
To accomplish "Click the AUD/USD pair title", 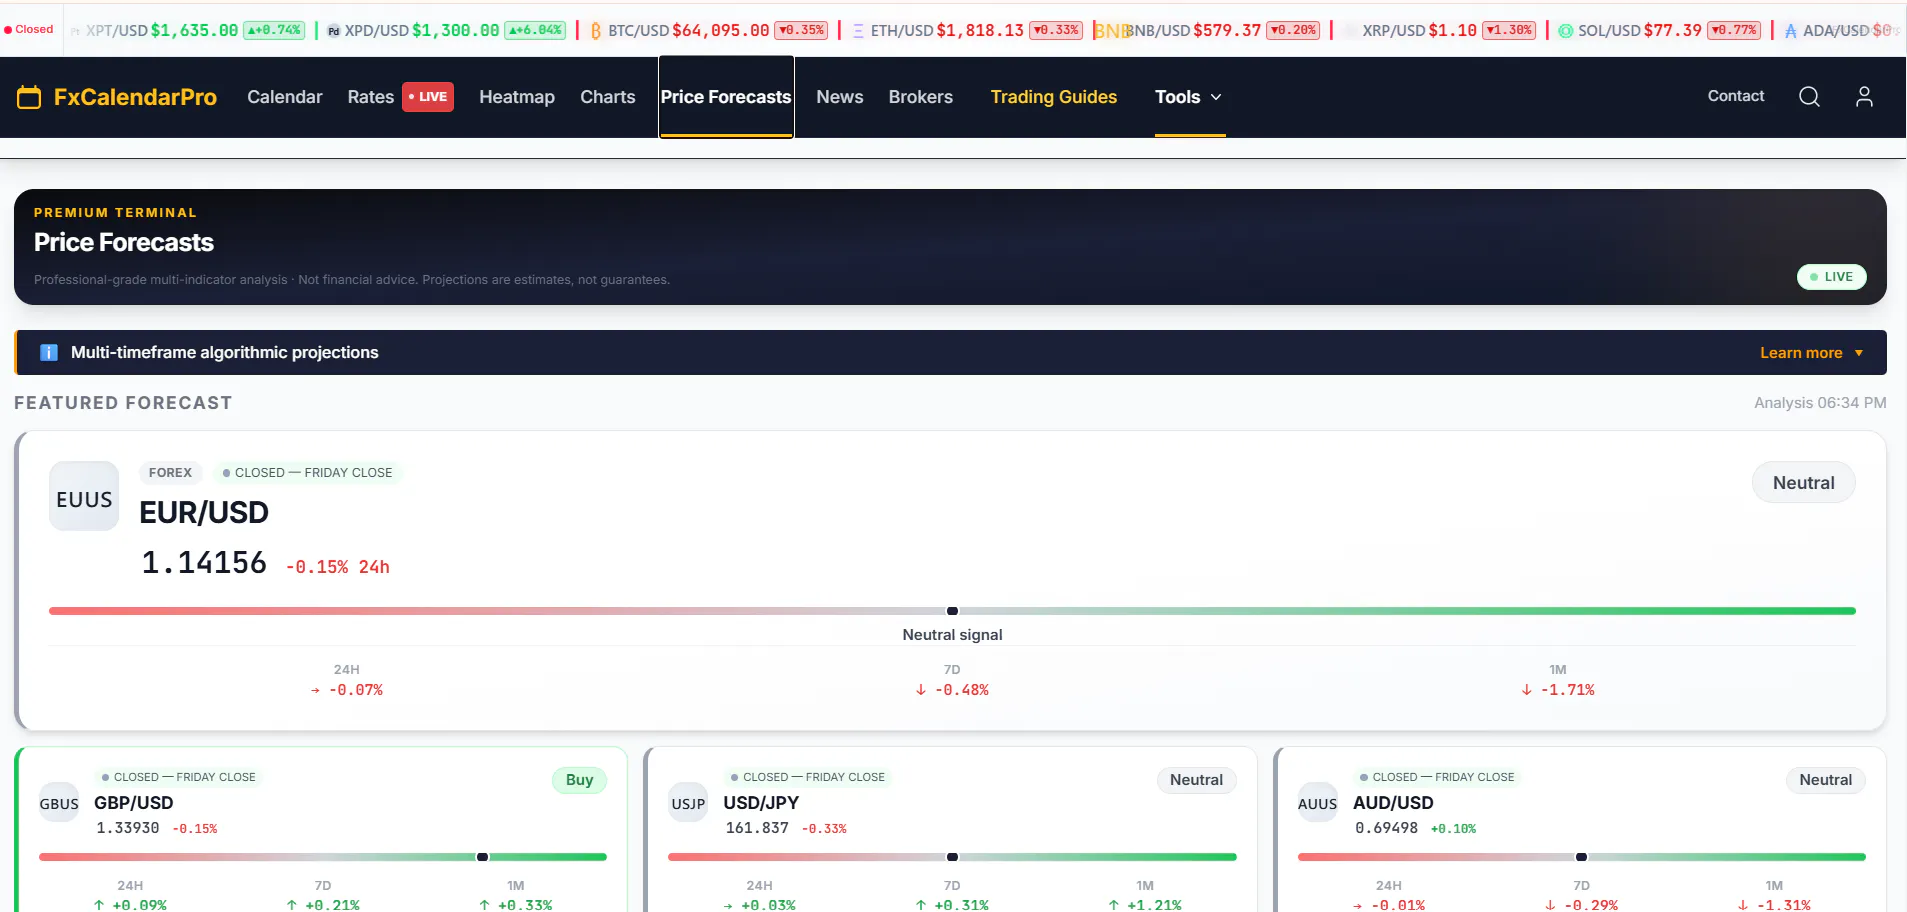I will (1393, 803).
